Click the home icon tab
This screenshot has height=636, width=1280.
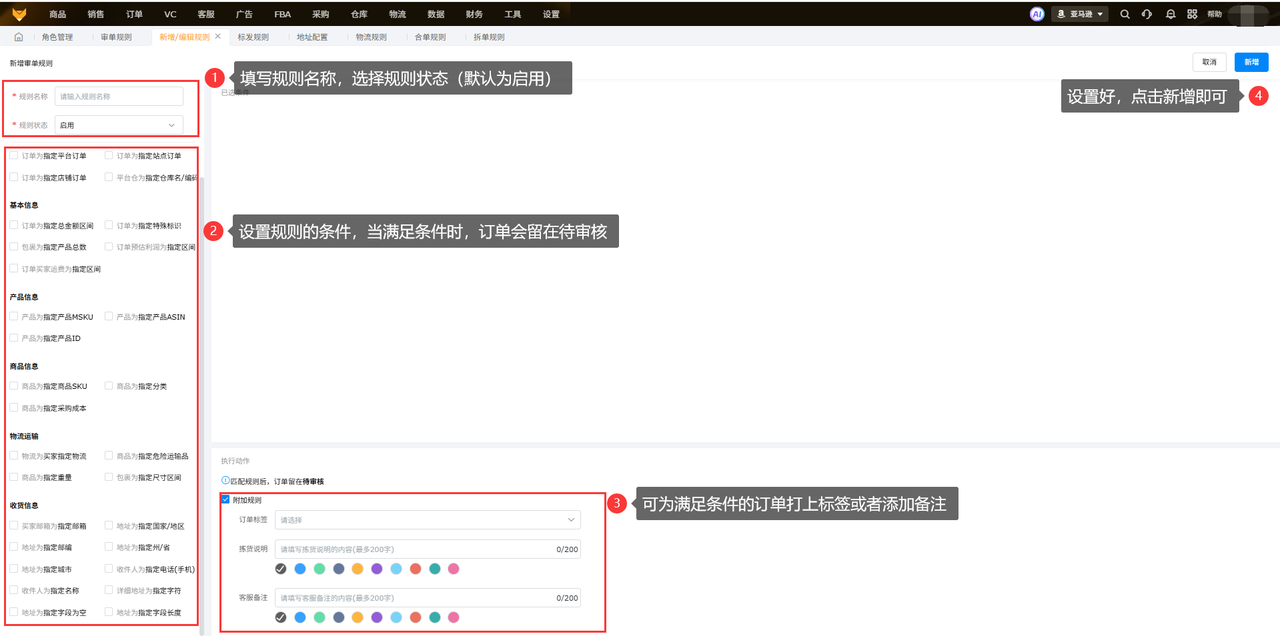[x=18, y=37]
